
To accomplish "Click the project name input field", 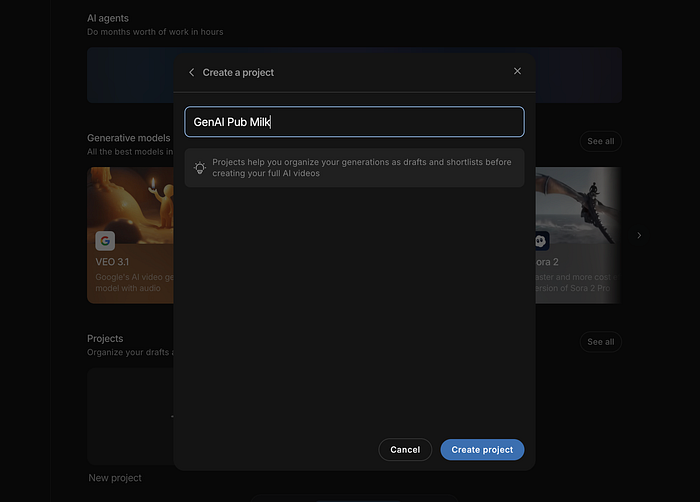I will [x=354, y=122].
